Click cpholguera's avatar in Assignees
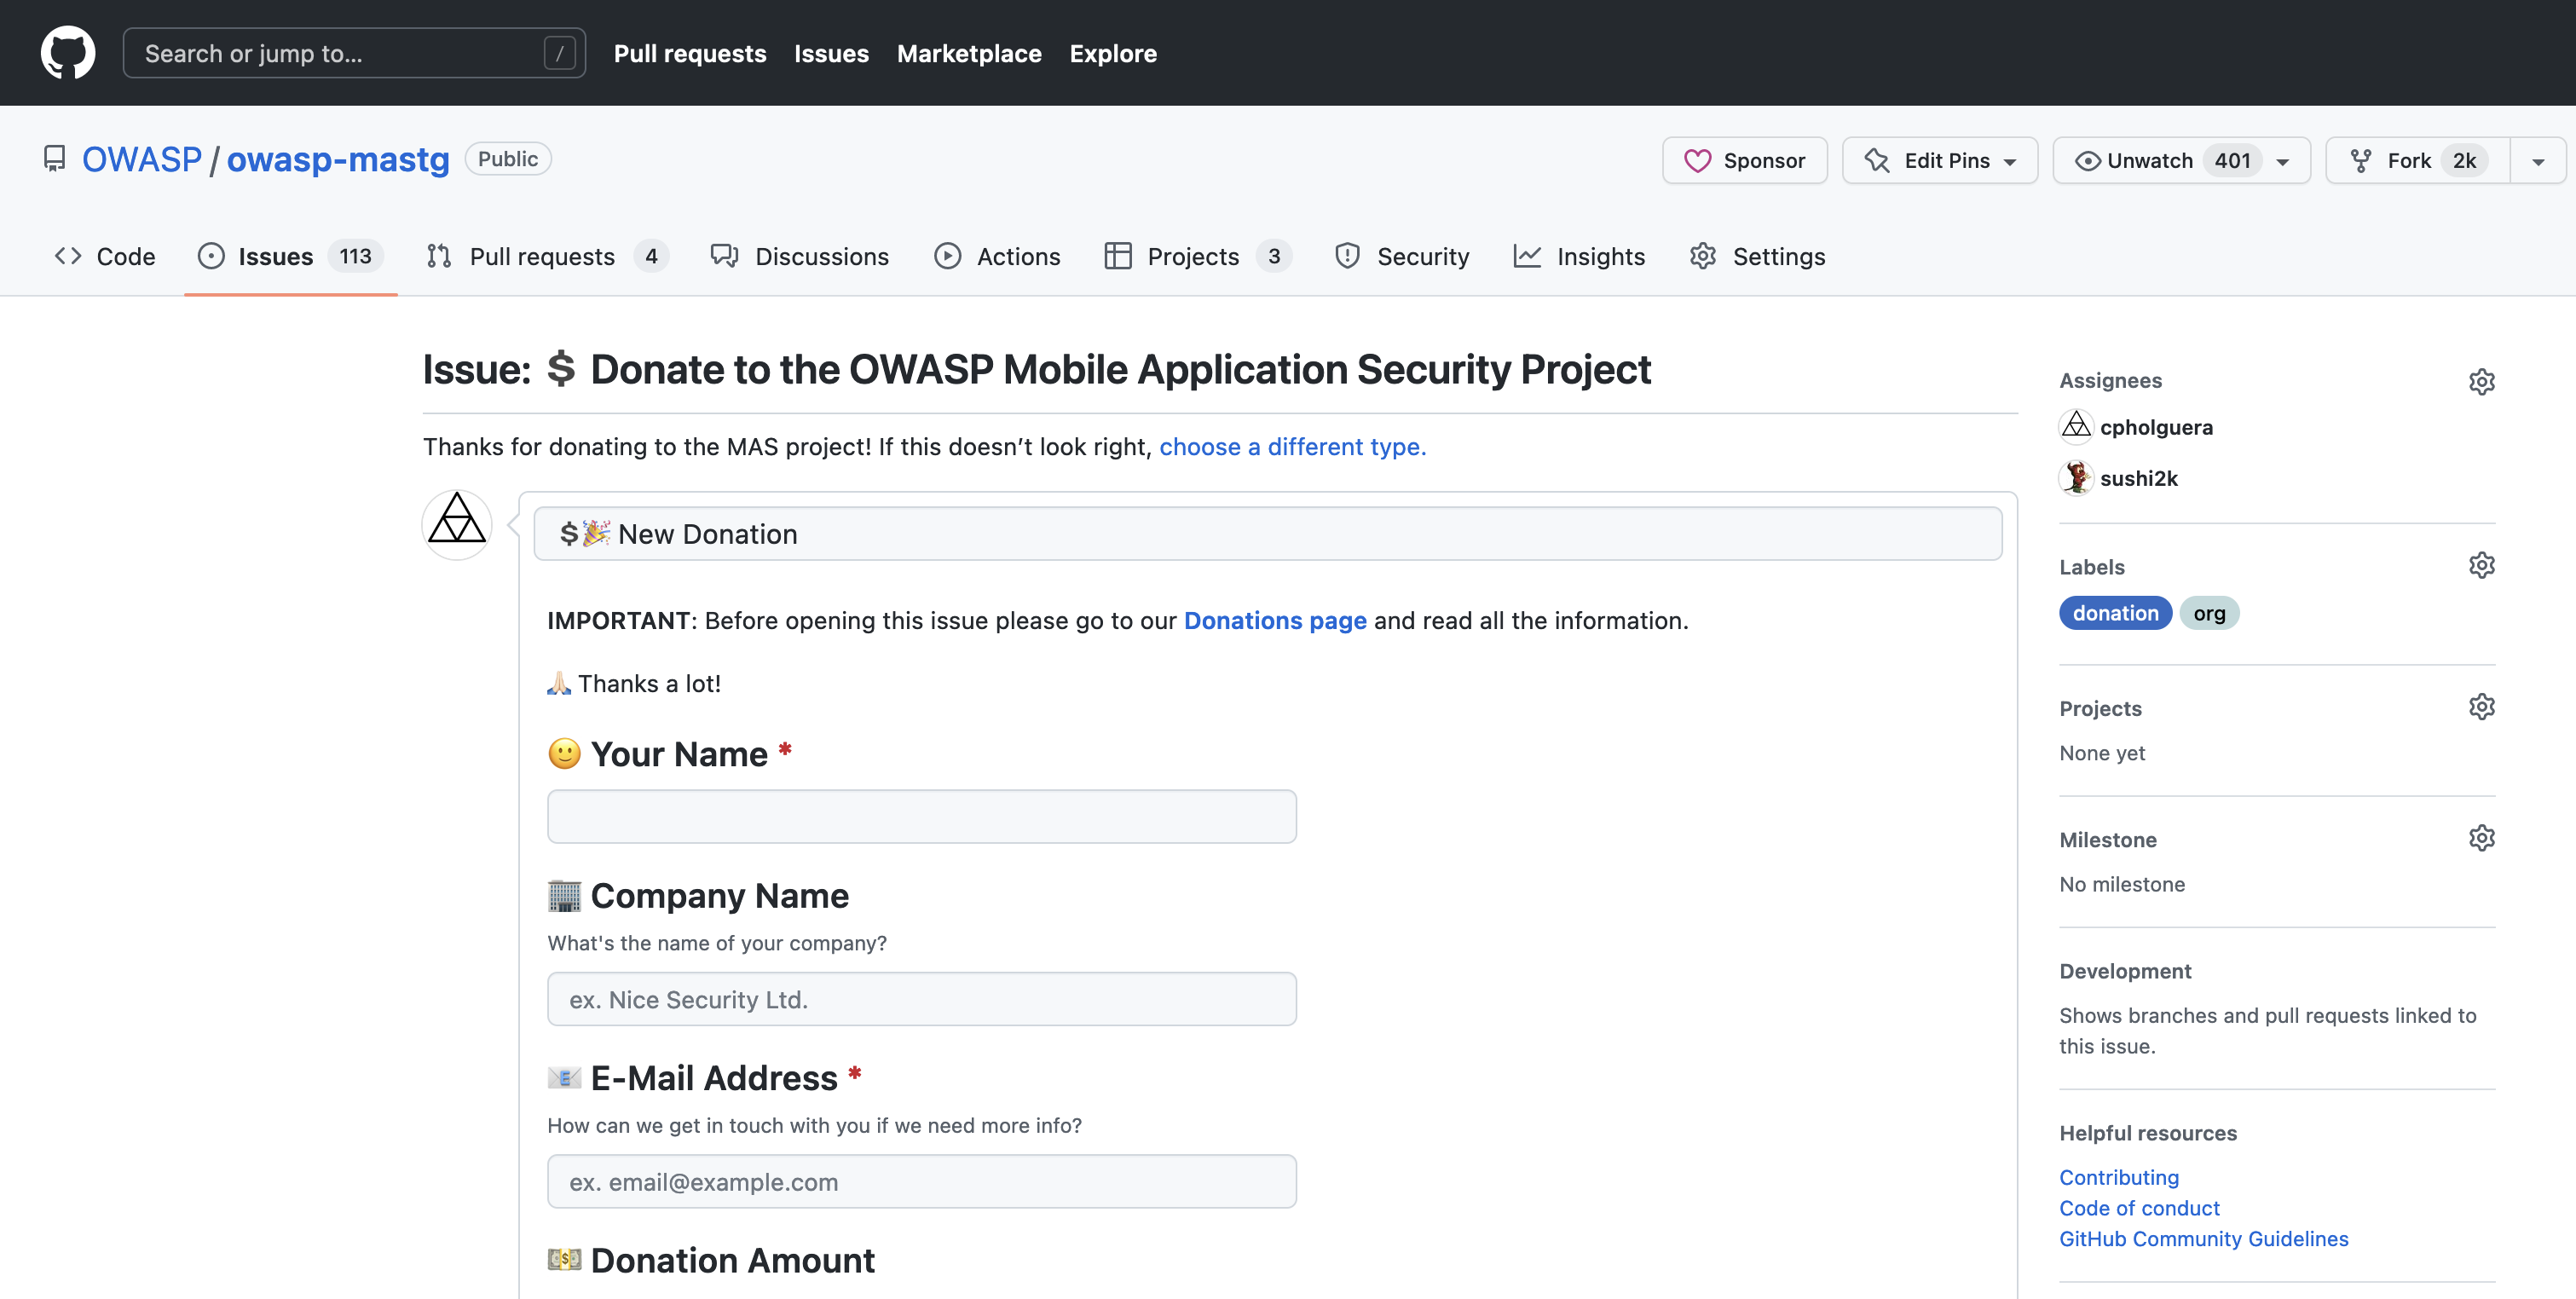 click(x=2076, y=427)
